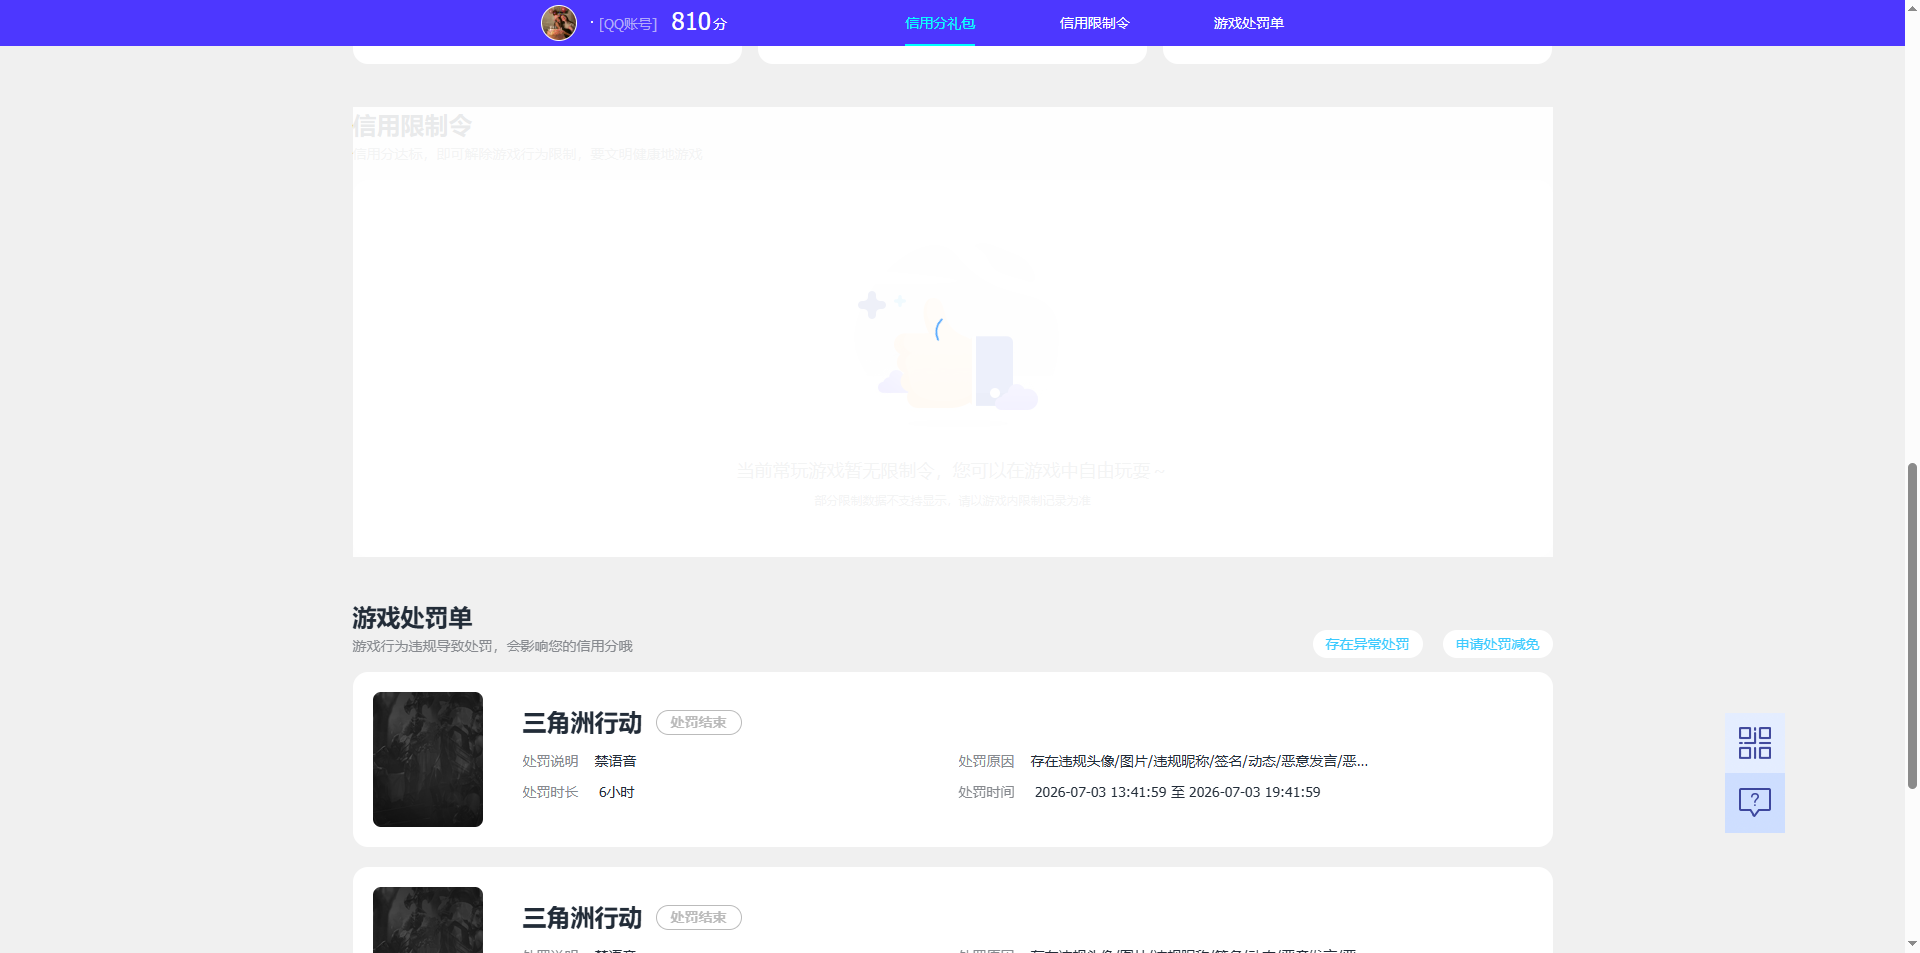Click the 810分 credit score

point(699,22)
